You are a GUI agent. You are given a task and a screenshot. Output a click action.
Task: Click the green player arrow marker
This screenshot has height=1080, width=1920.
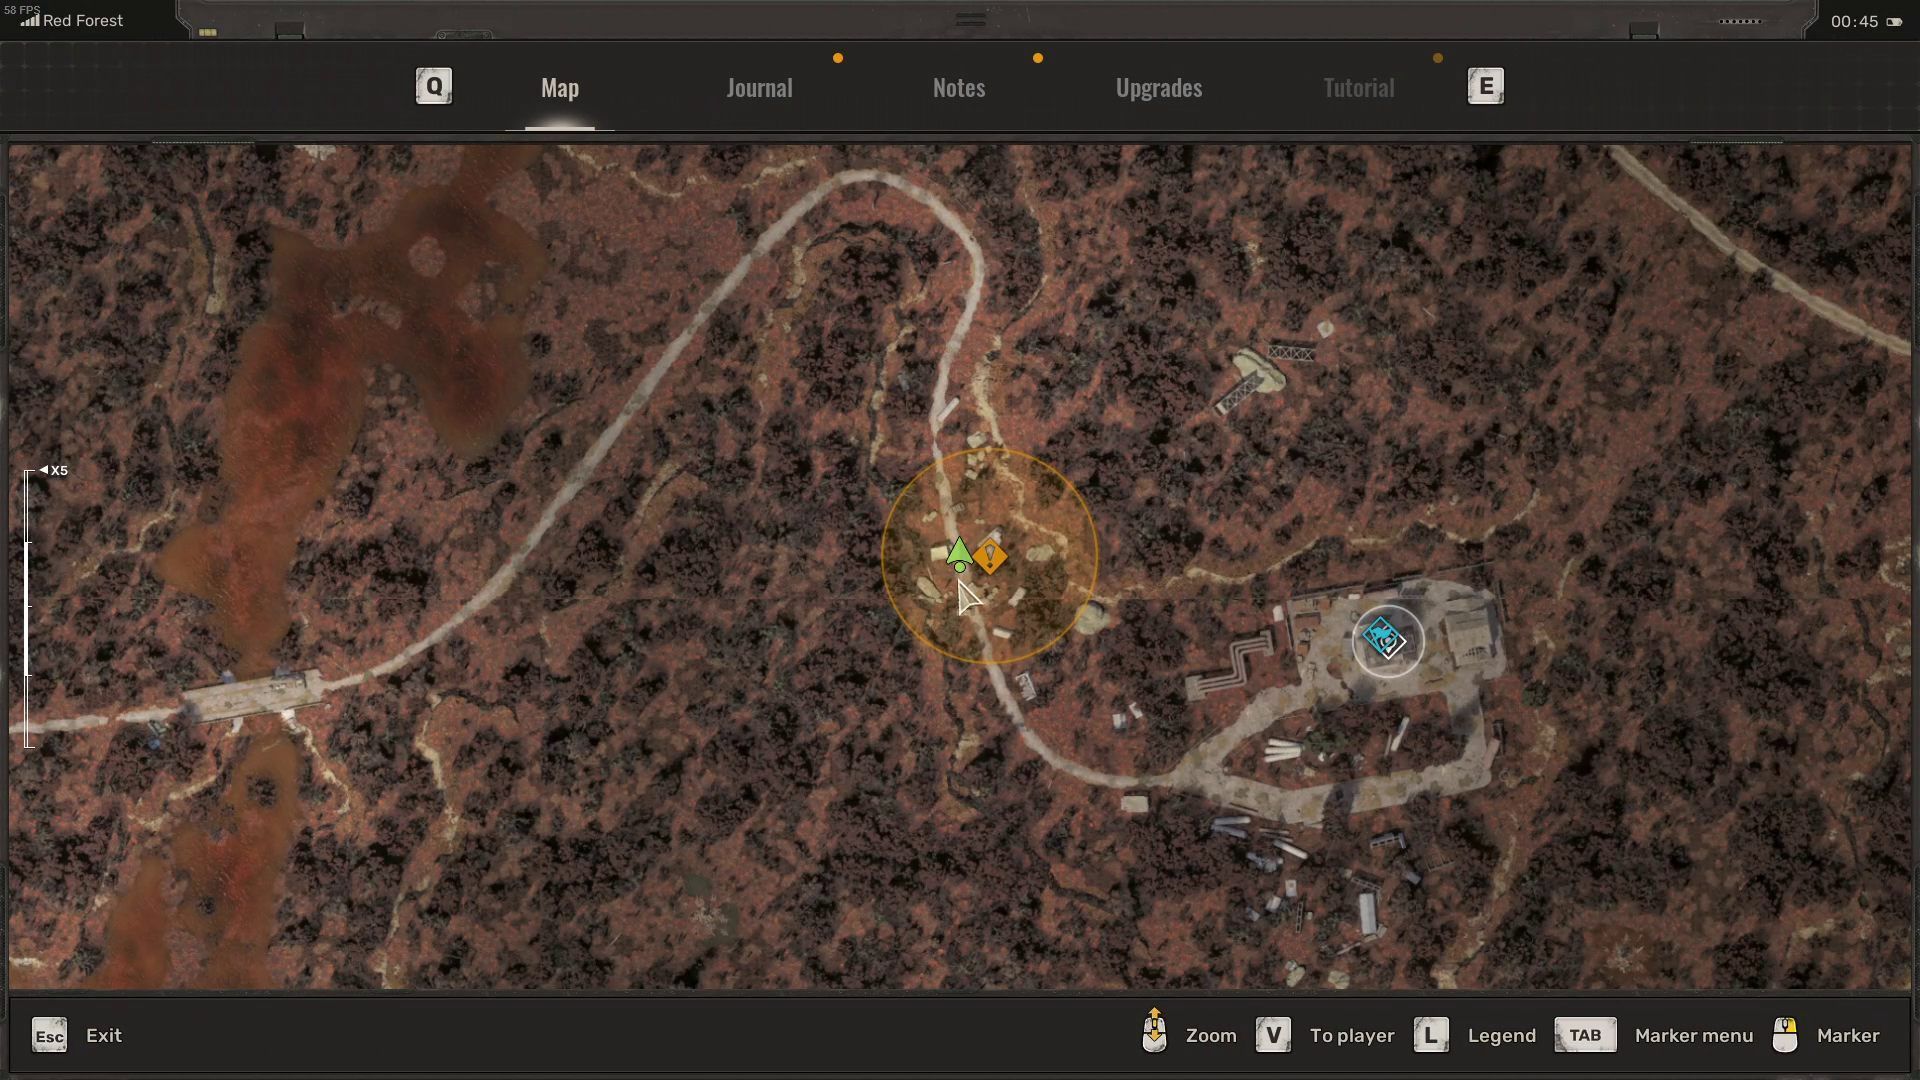tap(959, 553)
